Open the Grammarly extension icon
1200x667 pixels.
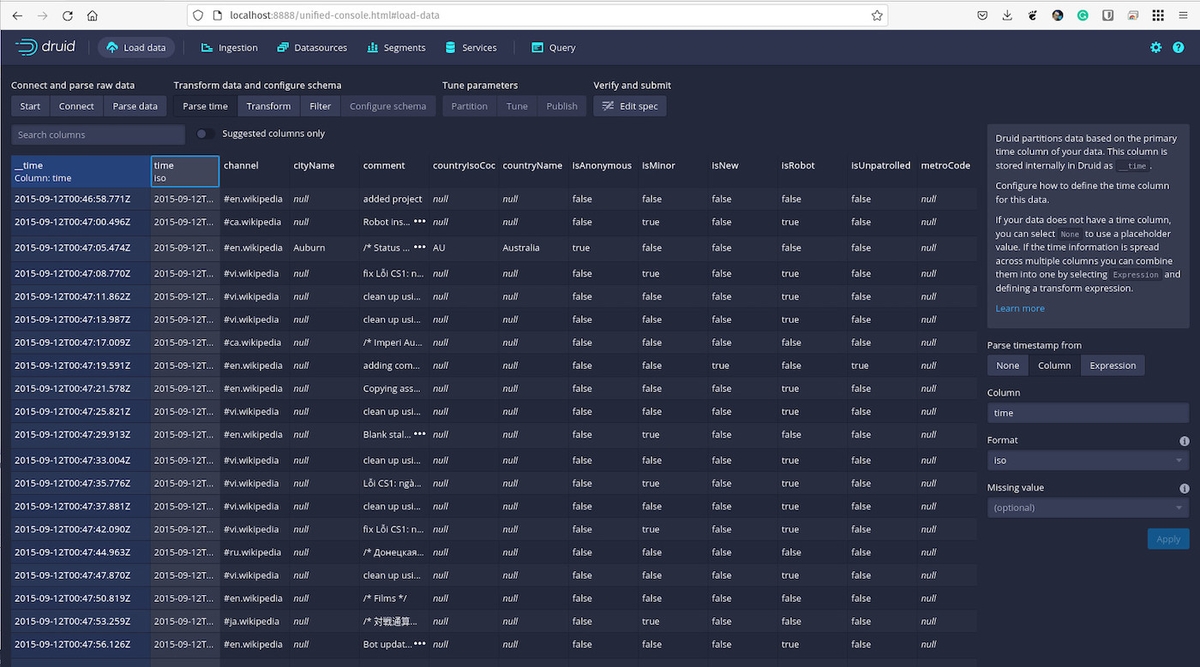(x=1082, y=15)
